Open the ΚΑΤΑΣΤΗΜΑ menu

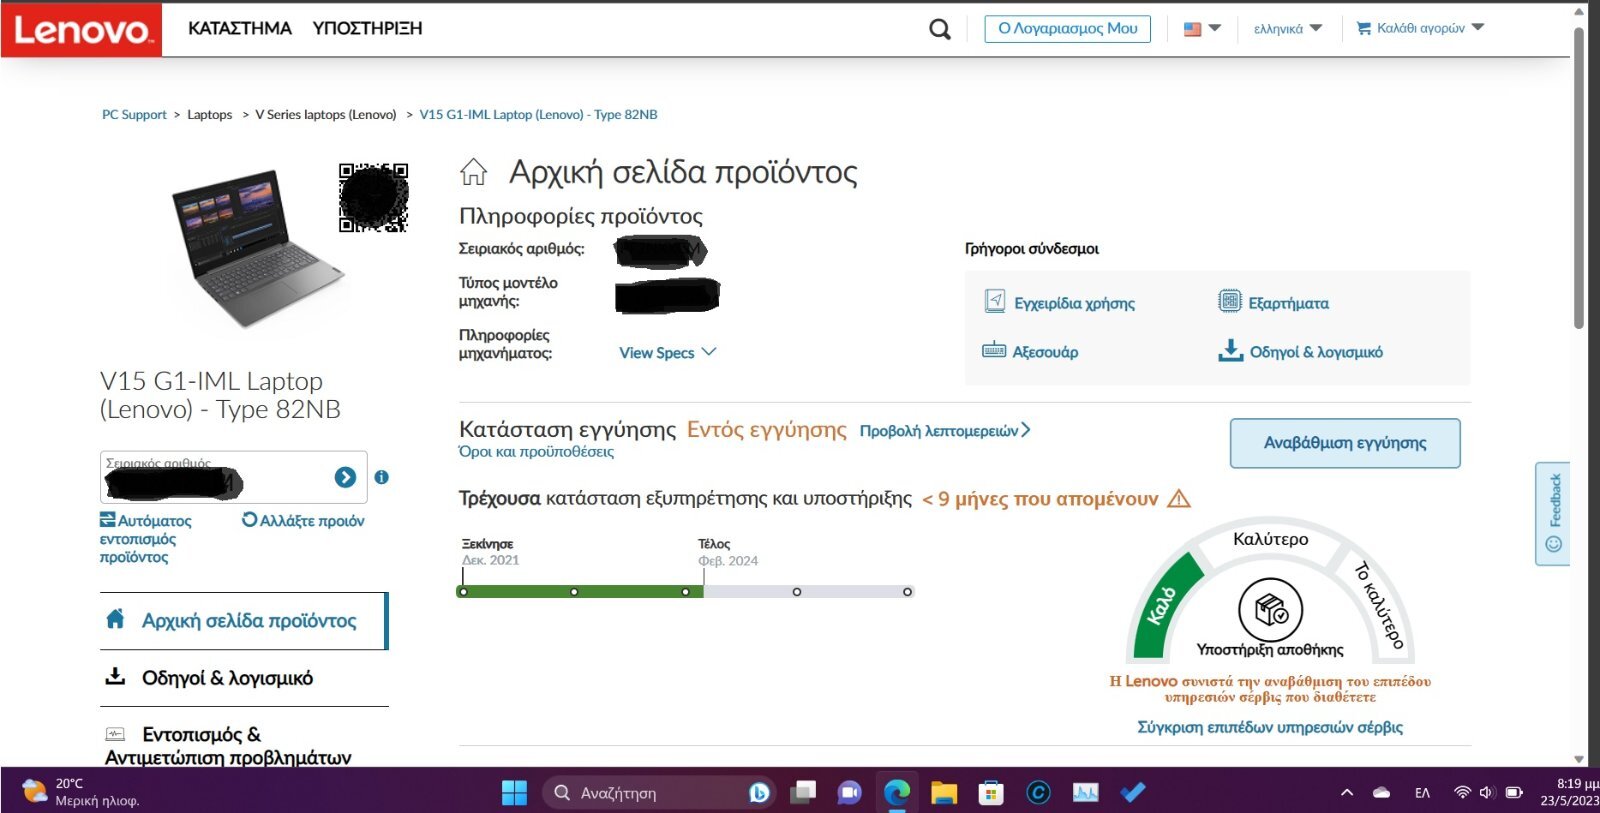click(240, 29)
